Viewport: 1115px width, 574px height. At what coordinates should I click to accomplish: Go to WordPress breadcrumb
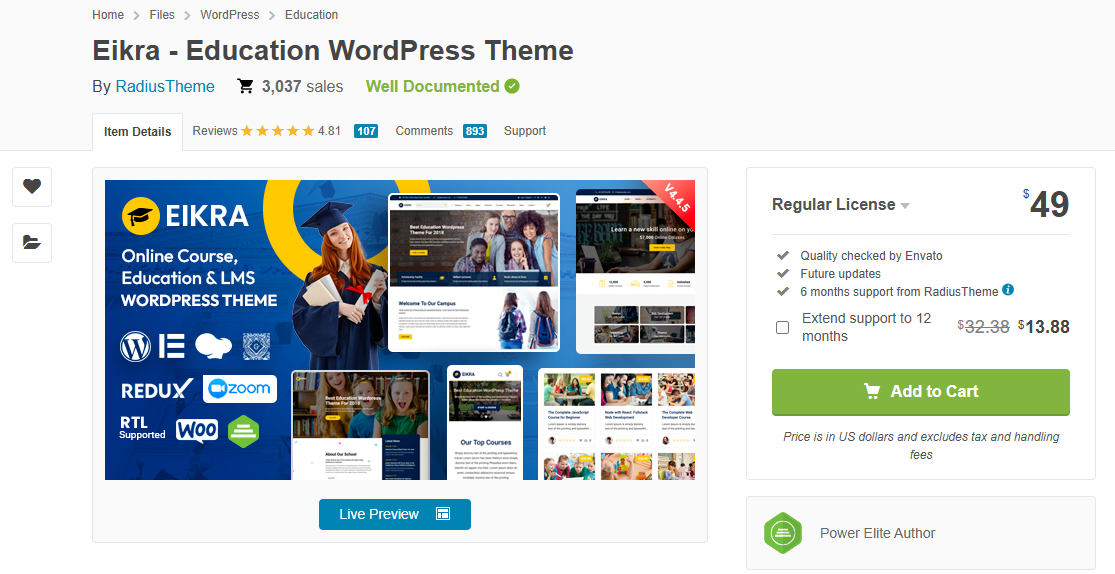click(x=230, y=15)
